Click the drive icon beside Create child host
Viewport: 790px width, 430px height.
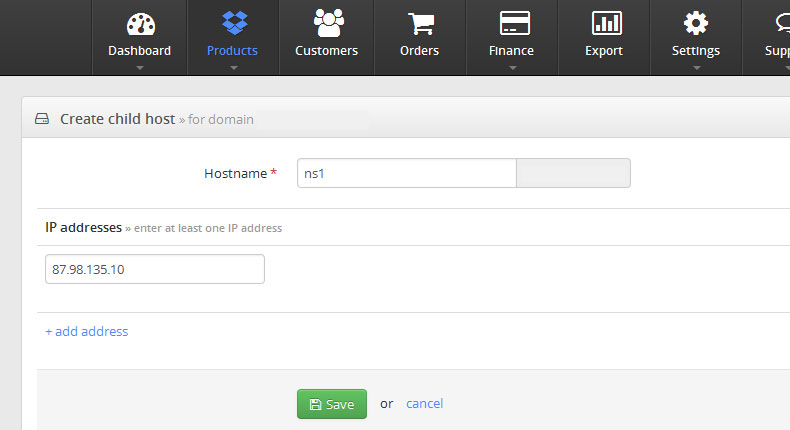(x=42, y=119)
